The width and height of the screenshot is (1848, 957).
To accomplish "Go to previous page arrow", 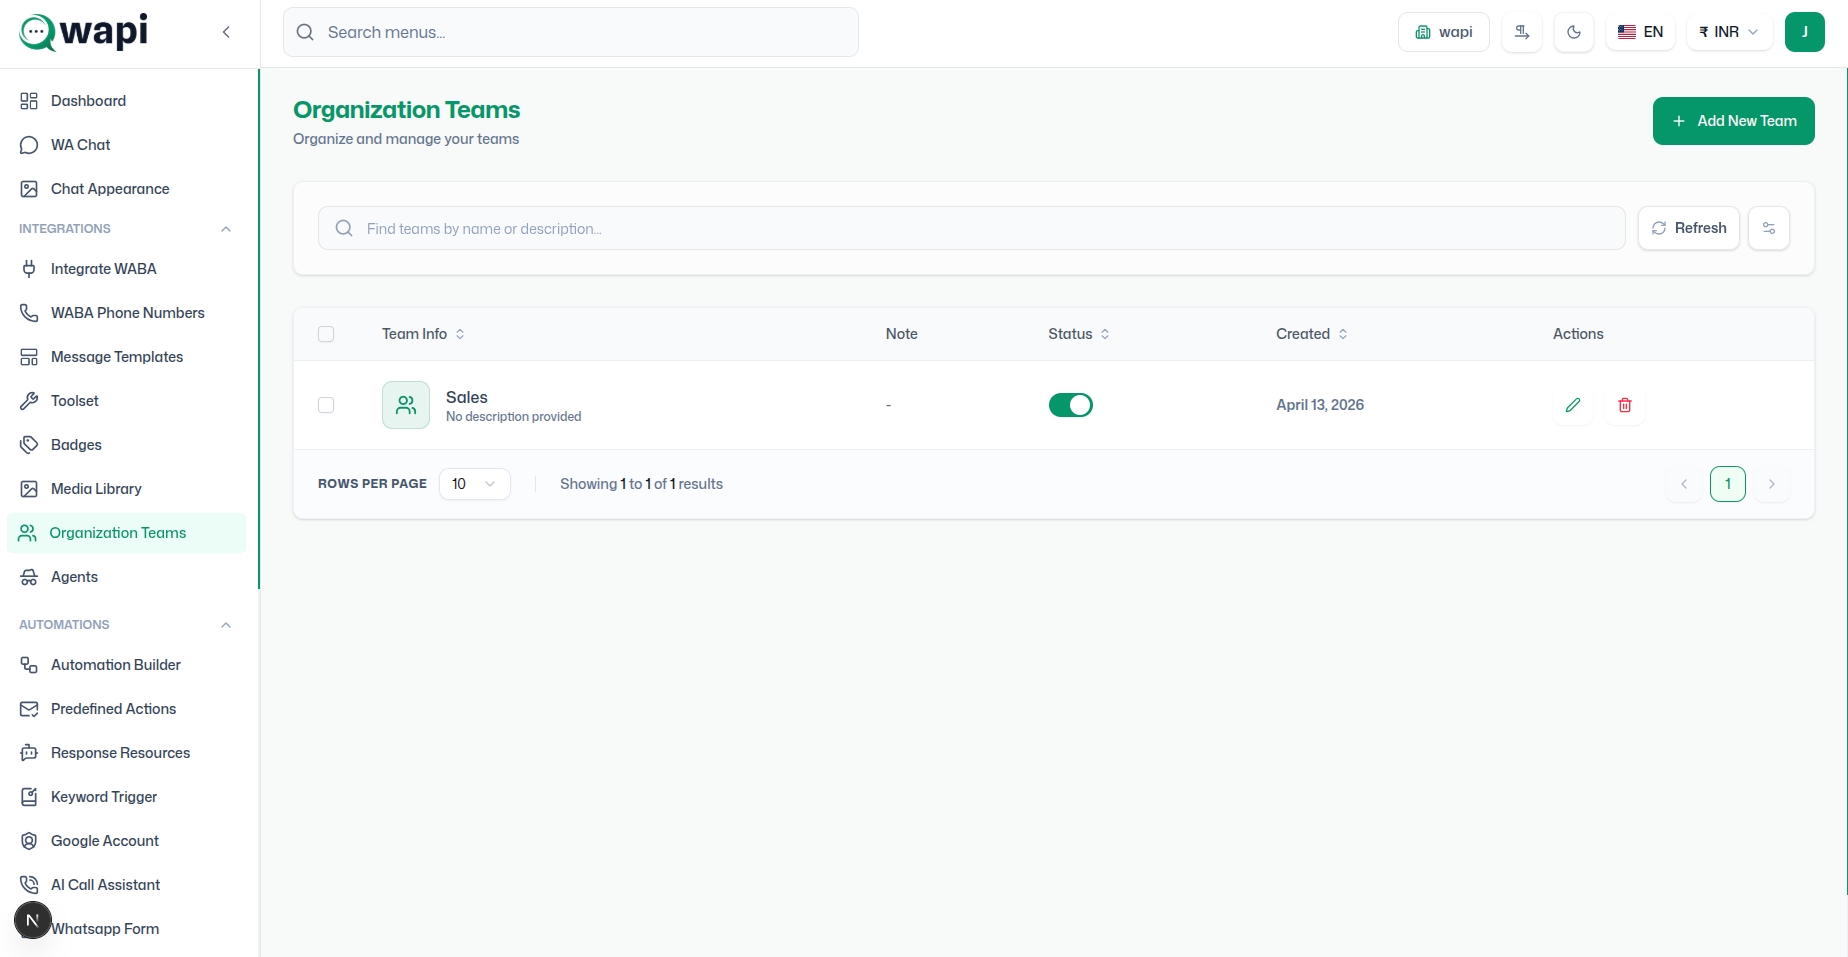I will pos(1684,484).
